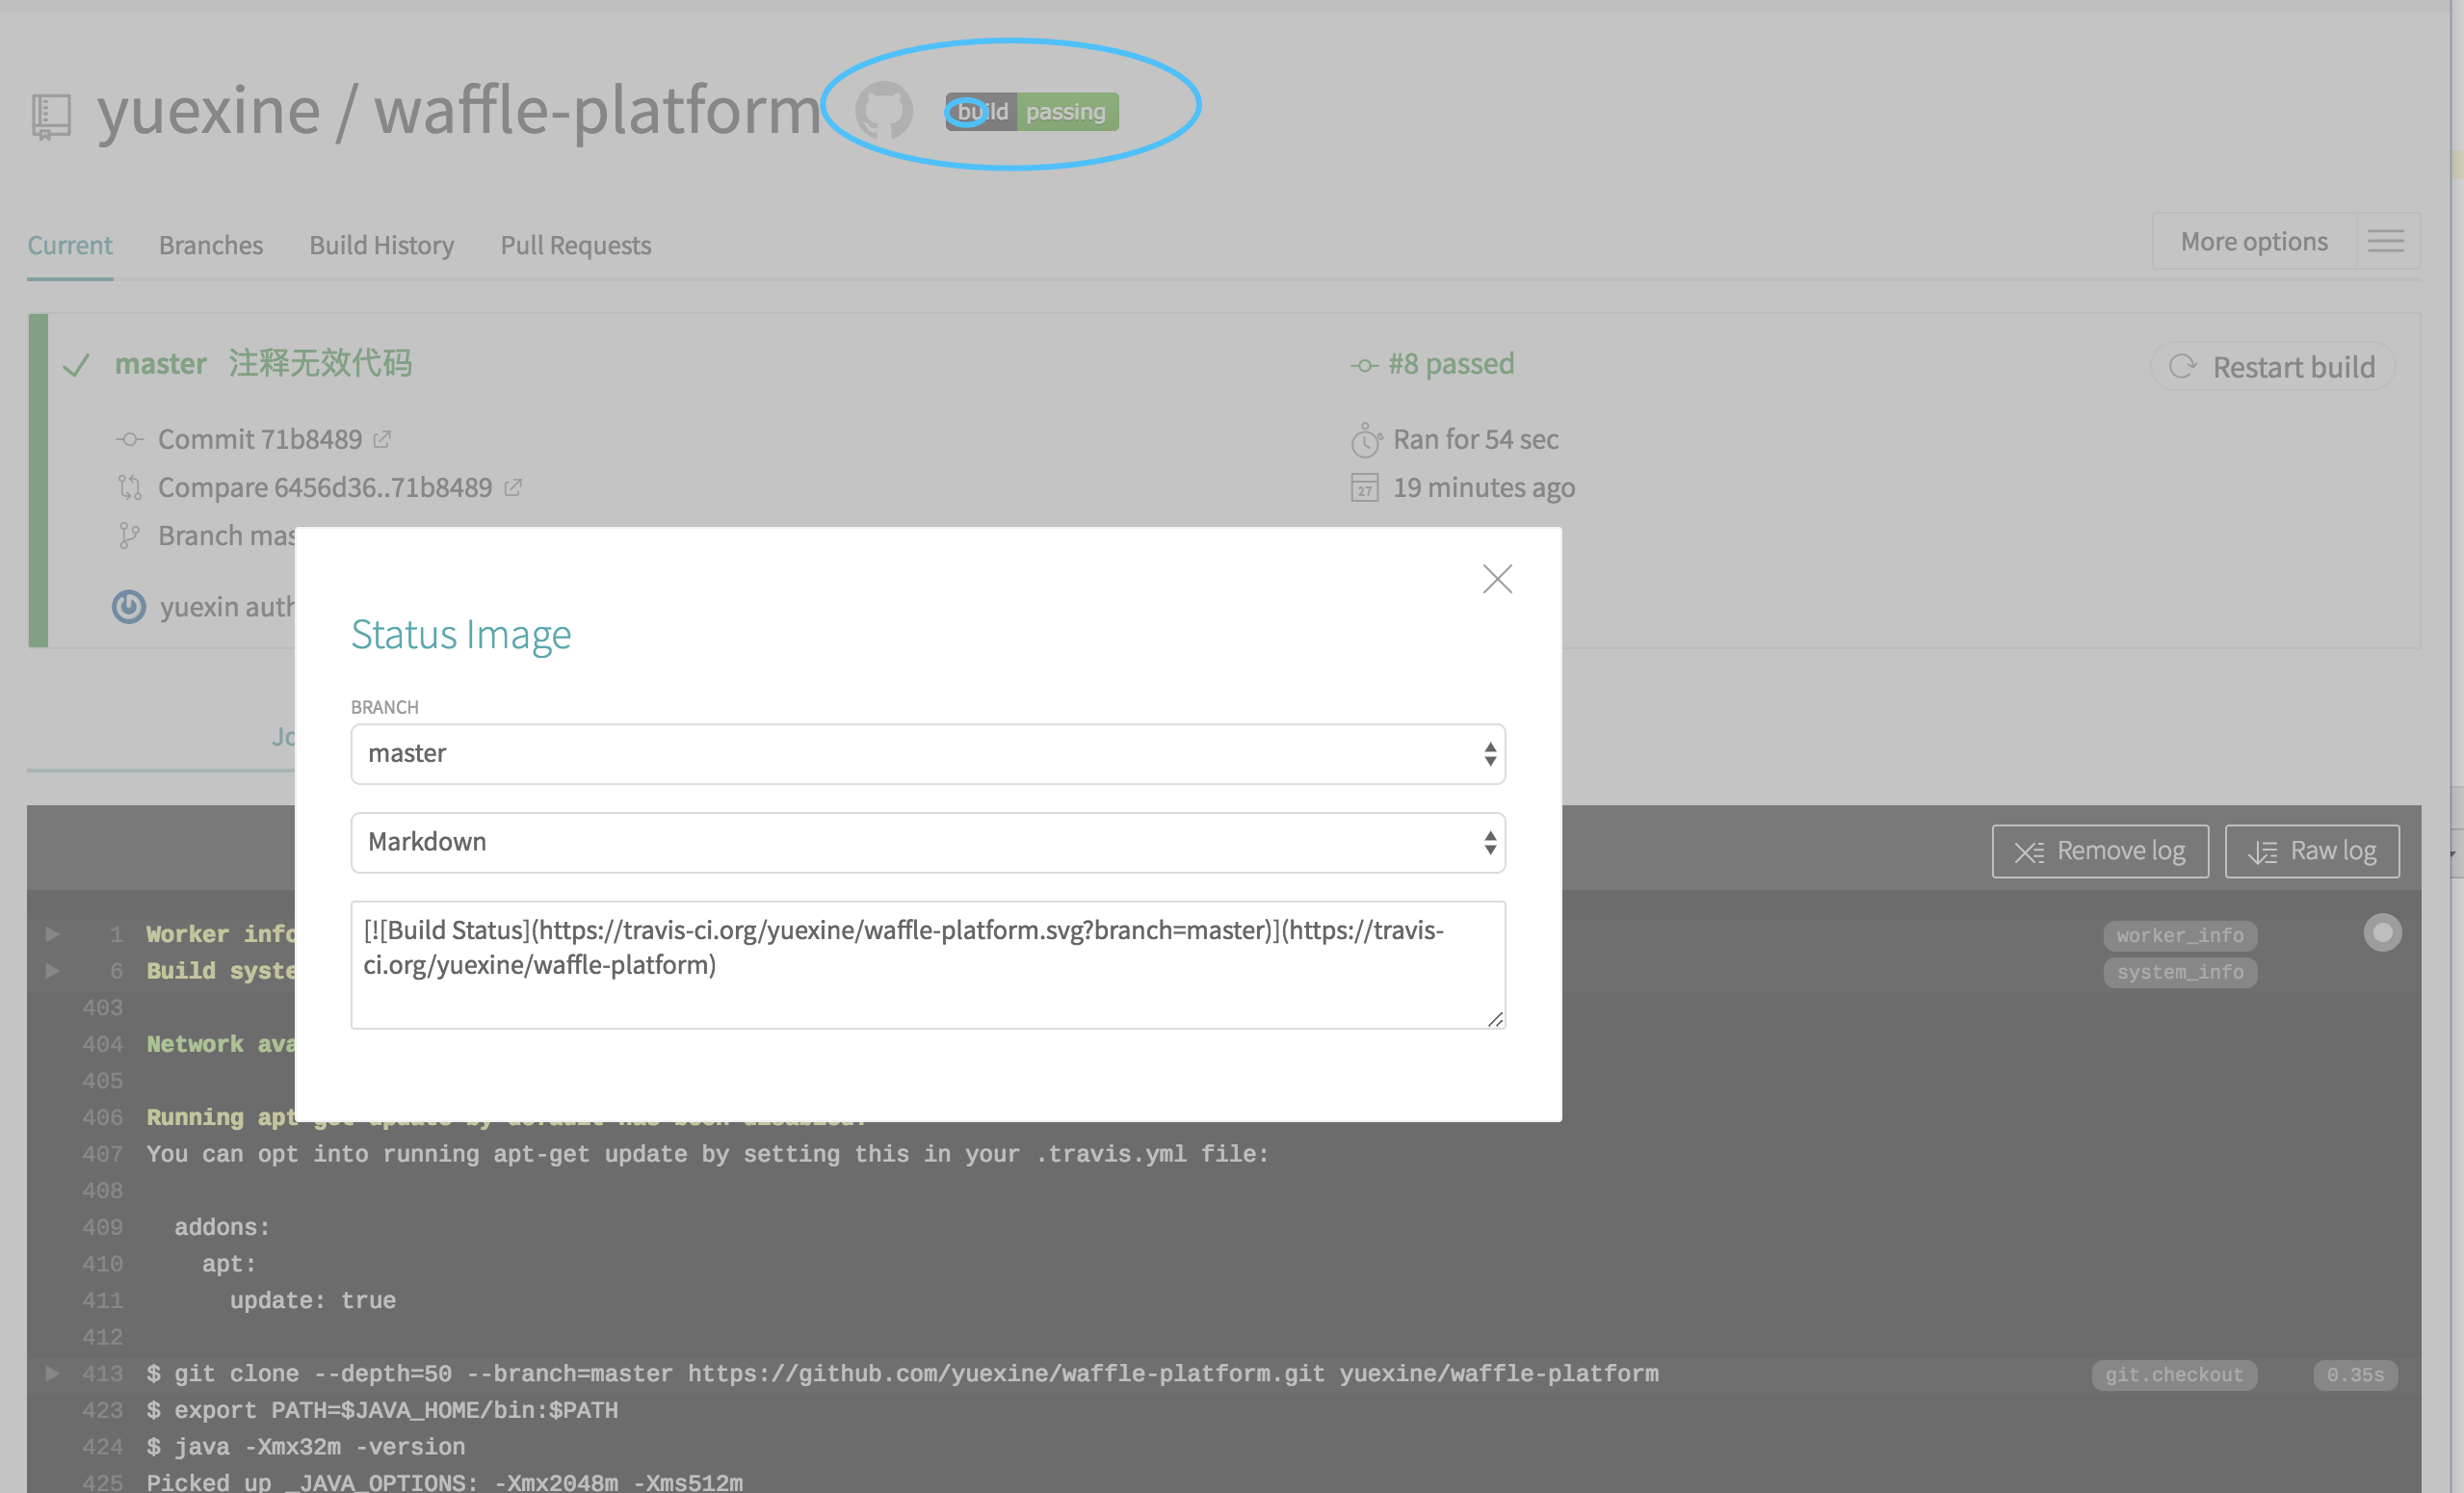The height and width of the screenshot is (1493, 2464).
Task: Switch to the Build History tab
Action: 380,243
